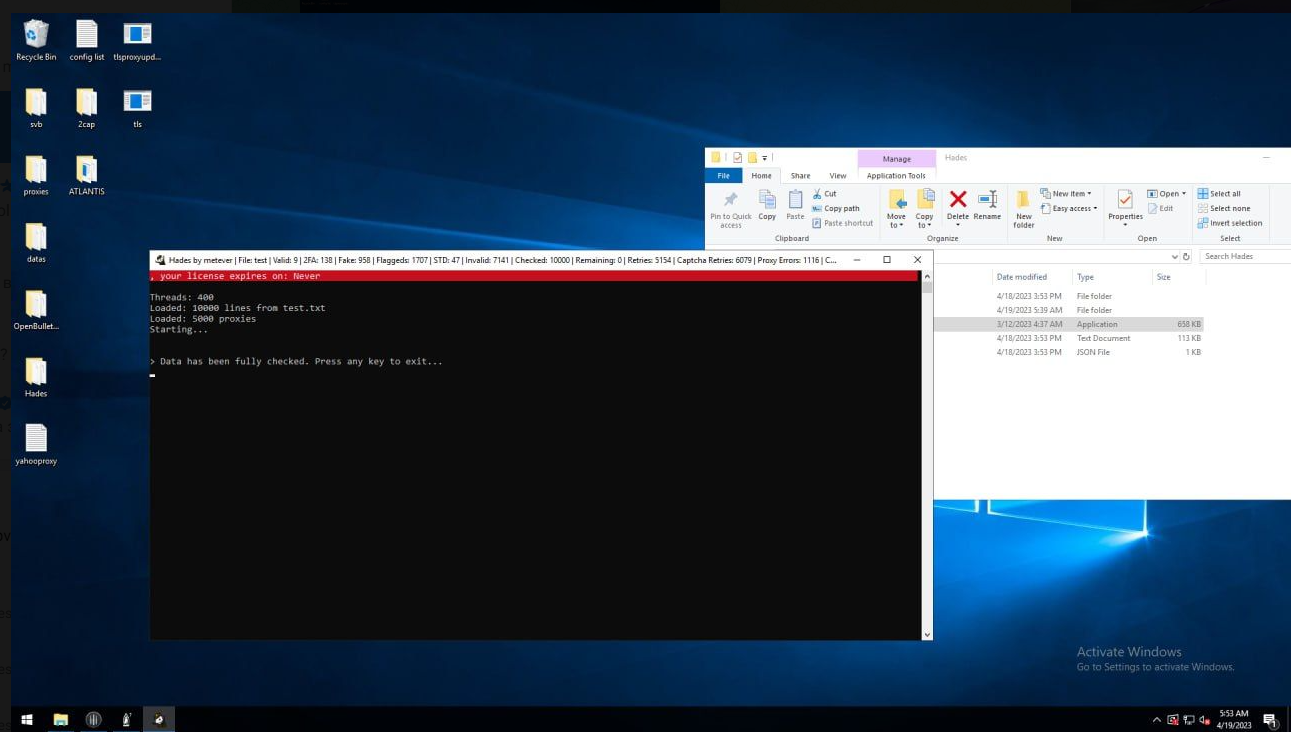Select the Hades folder on desktop
The height and width of the screenshot is (732, 1291).
[x=36, y=376]
